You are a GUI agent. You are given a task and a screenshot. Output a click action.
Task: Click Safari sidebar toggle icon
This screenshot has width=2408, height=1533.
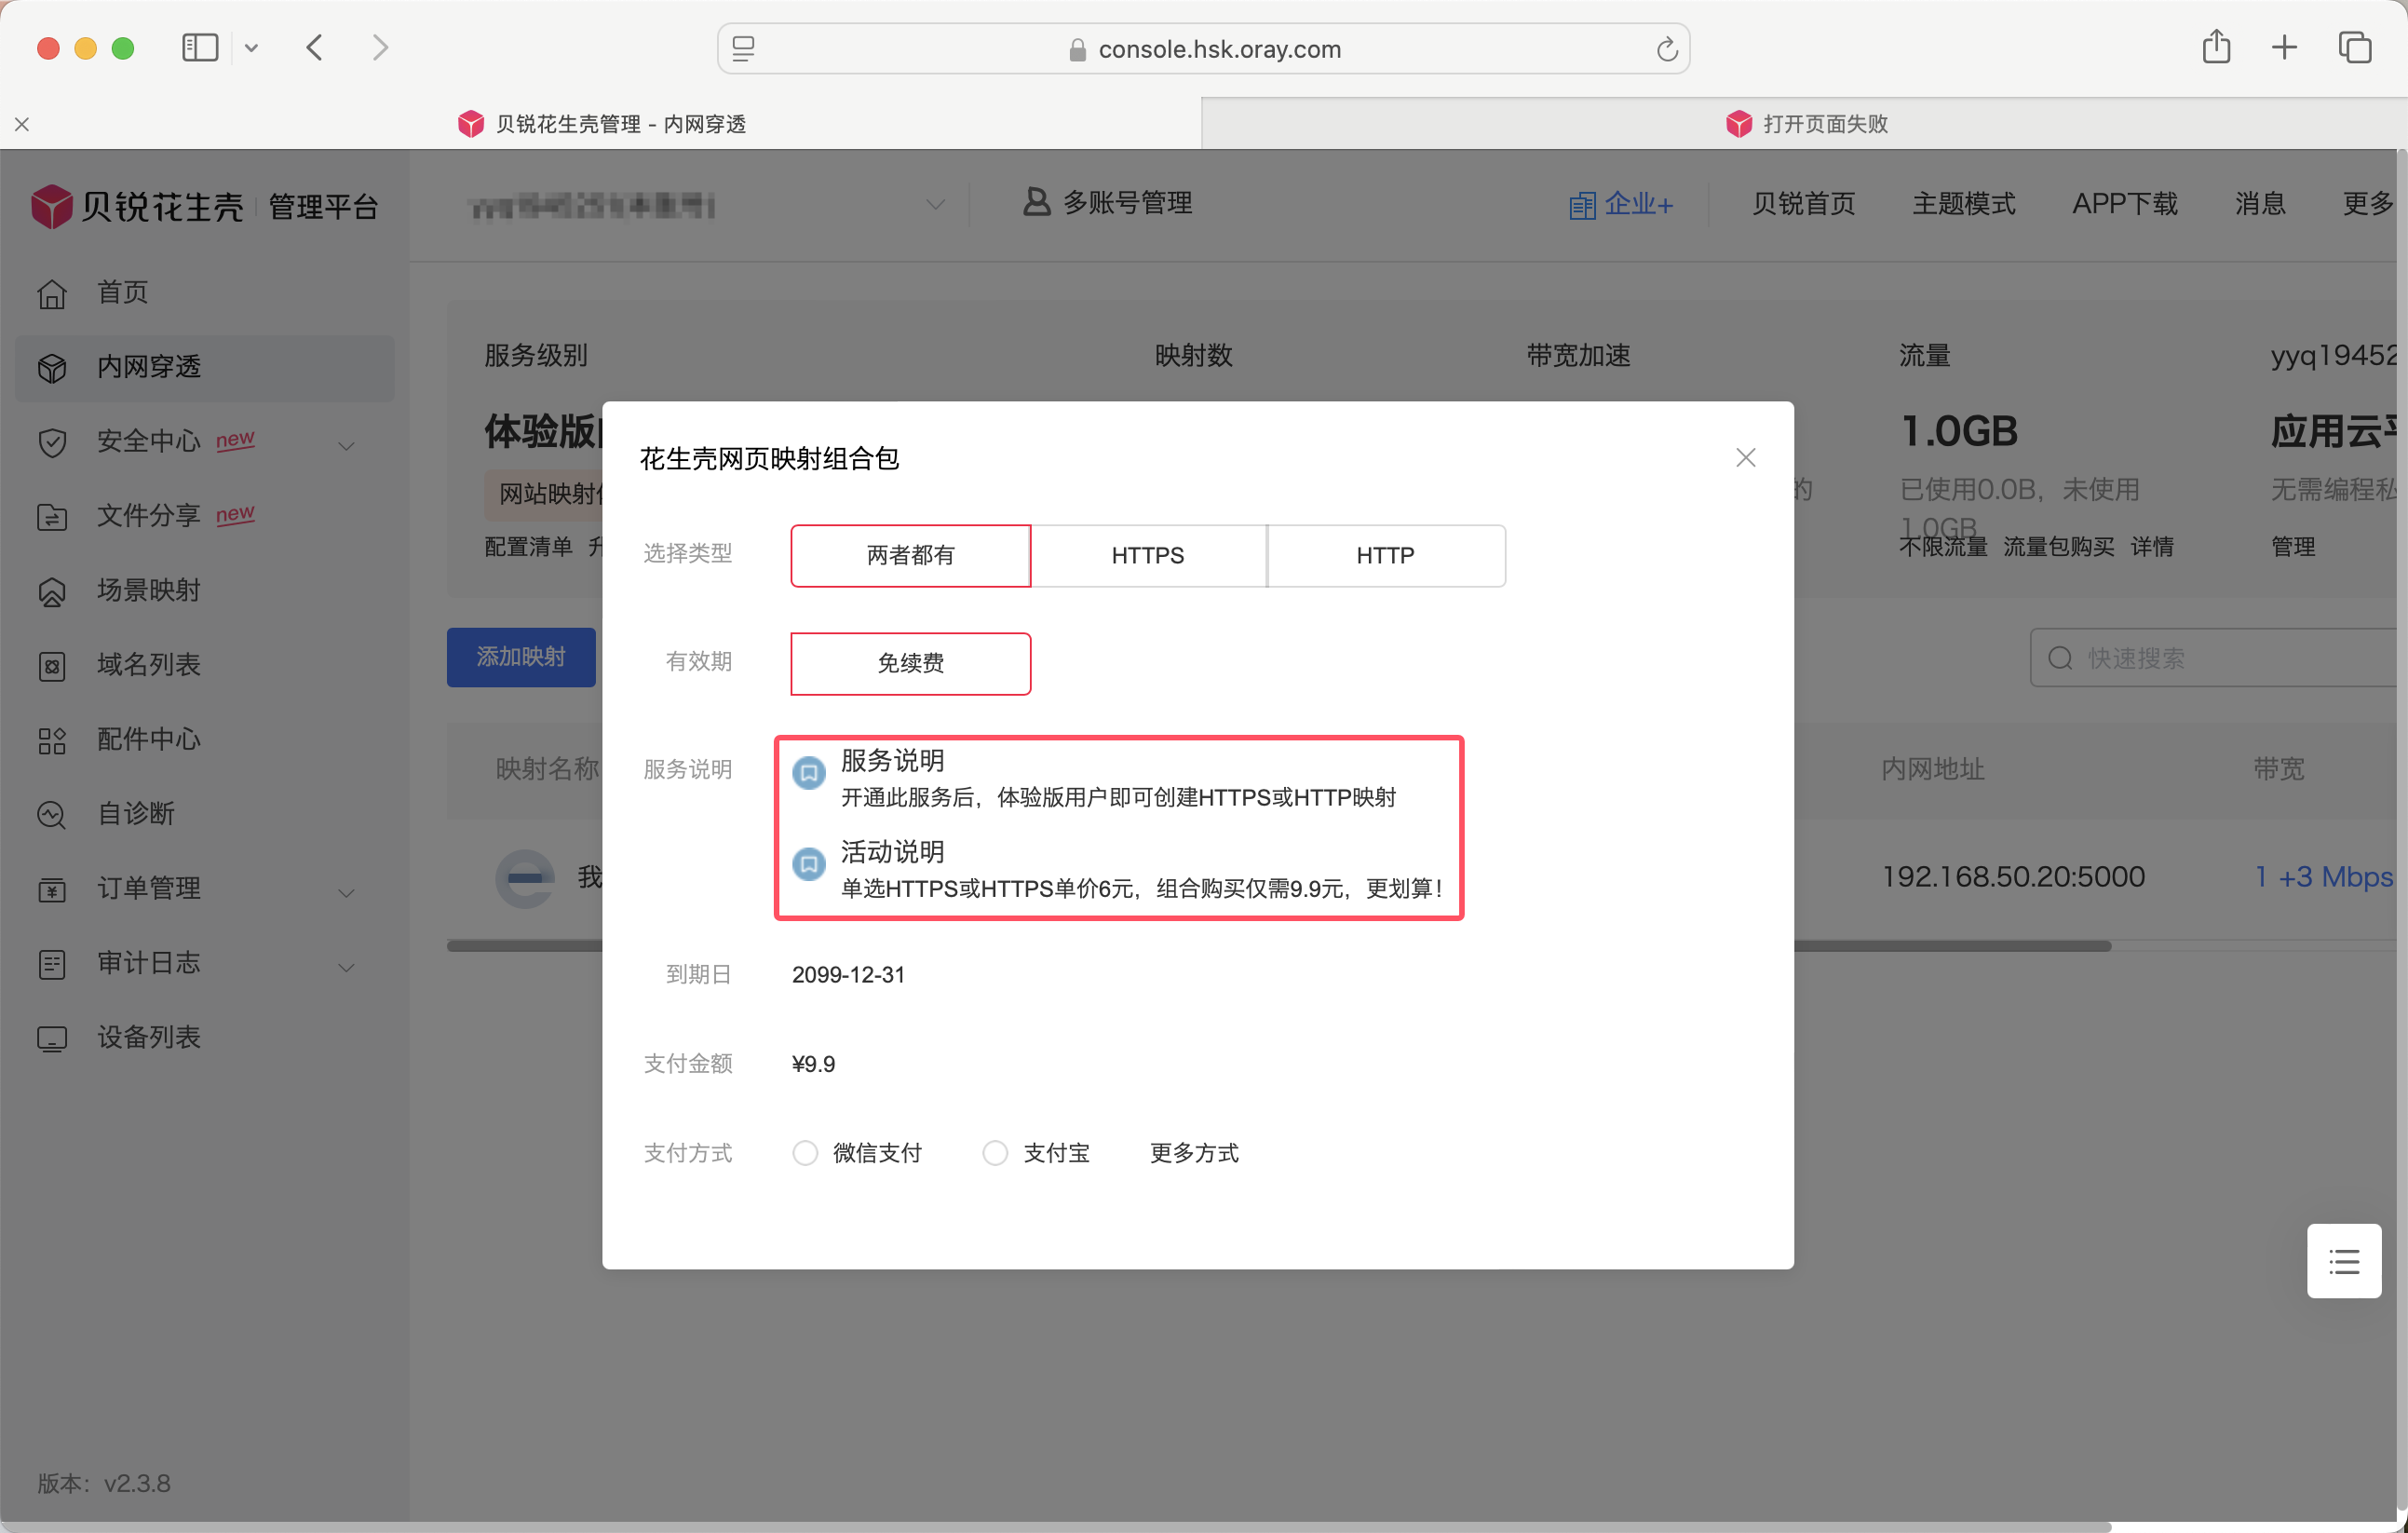coord(200,48)
